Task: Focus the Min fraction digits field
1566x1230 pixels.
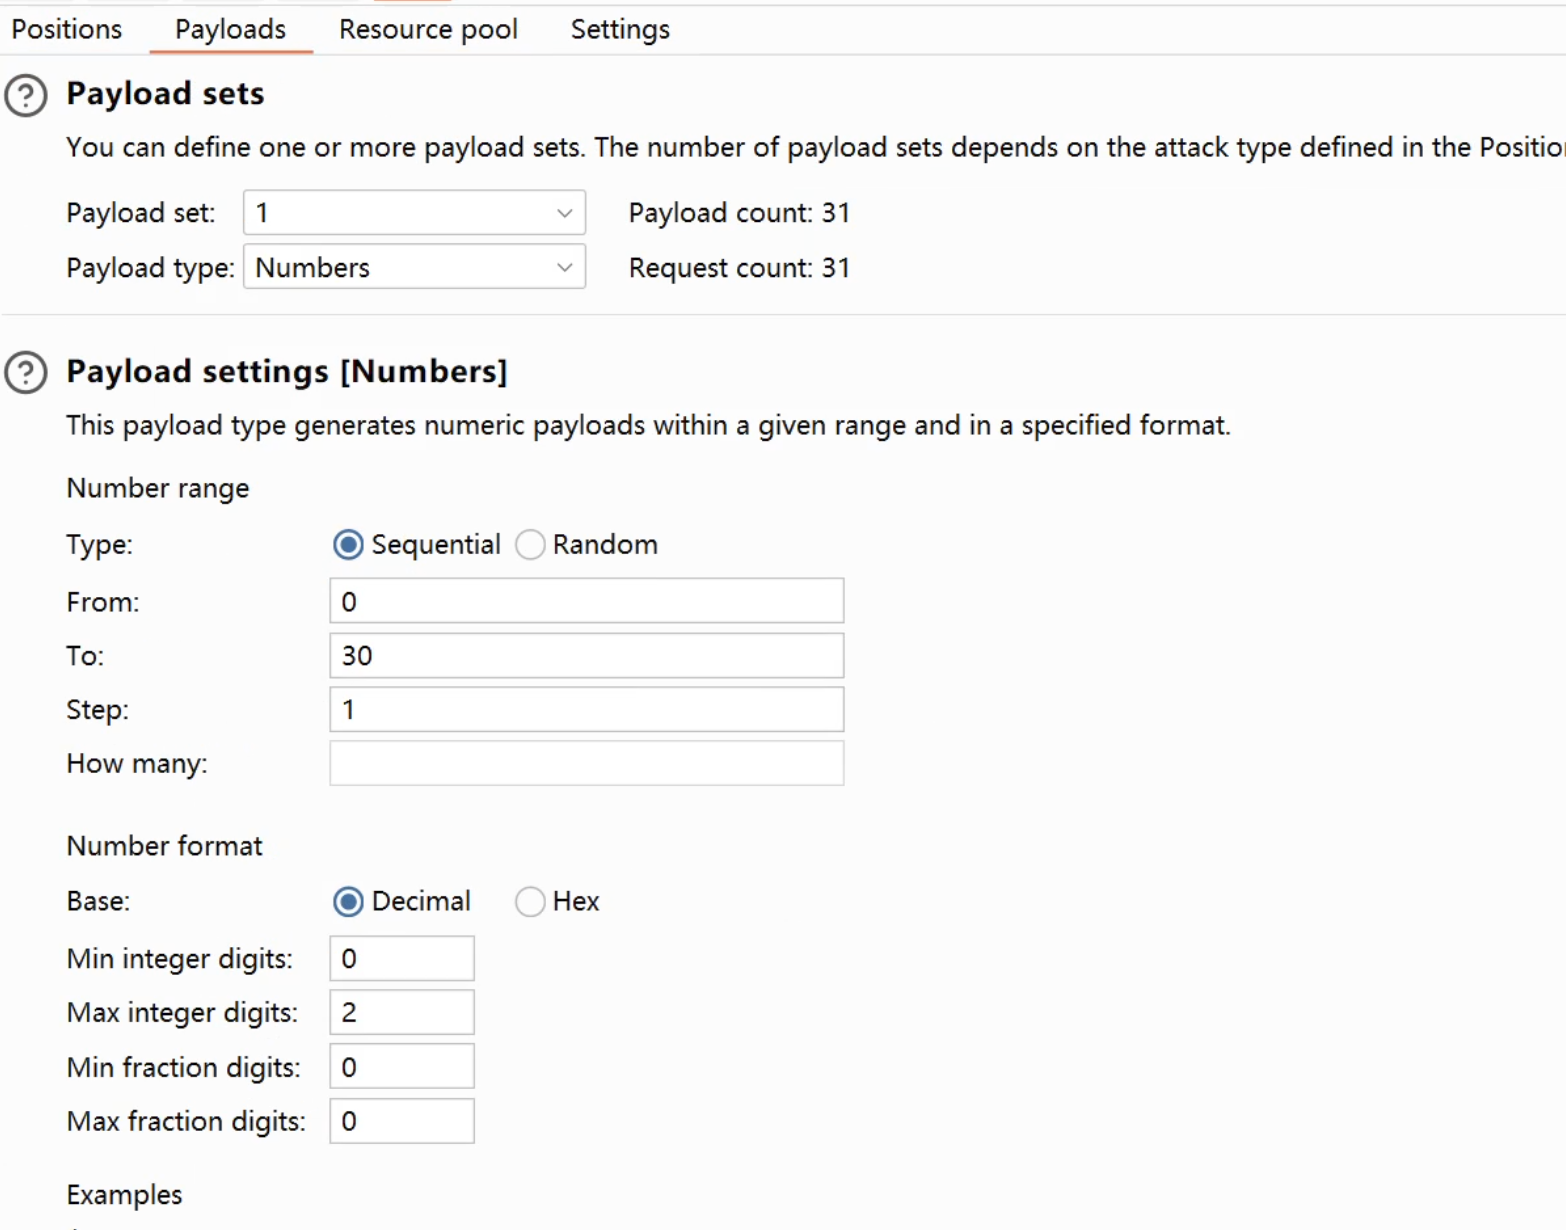Action: point(402,1067)
